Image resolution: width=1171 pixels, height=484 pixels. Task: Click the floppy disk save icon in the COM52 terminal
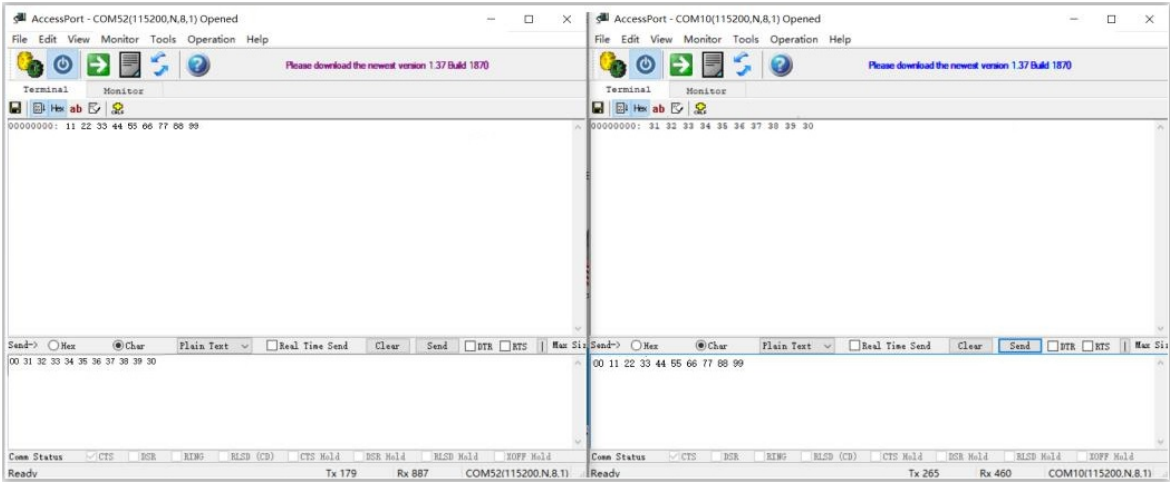15,108
